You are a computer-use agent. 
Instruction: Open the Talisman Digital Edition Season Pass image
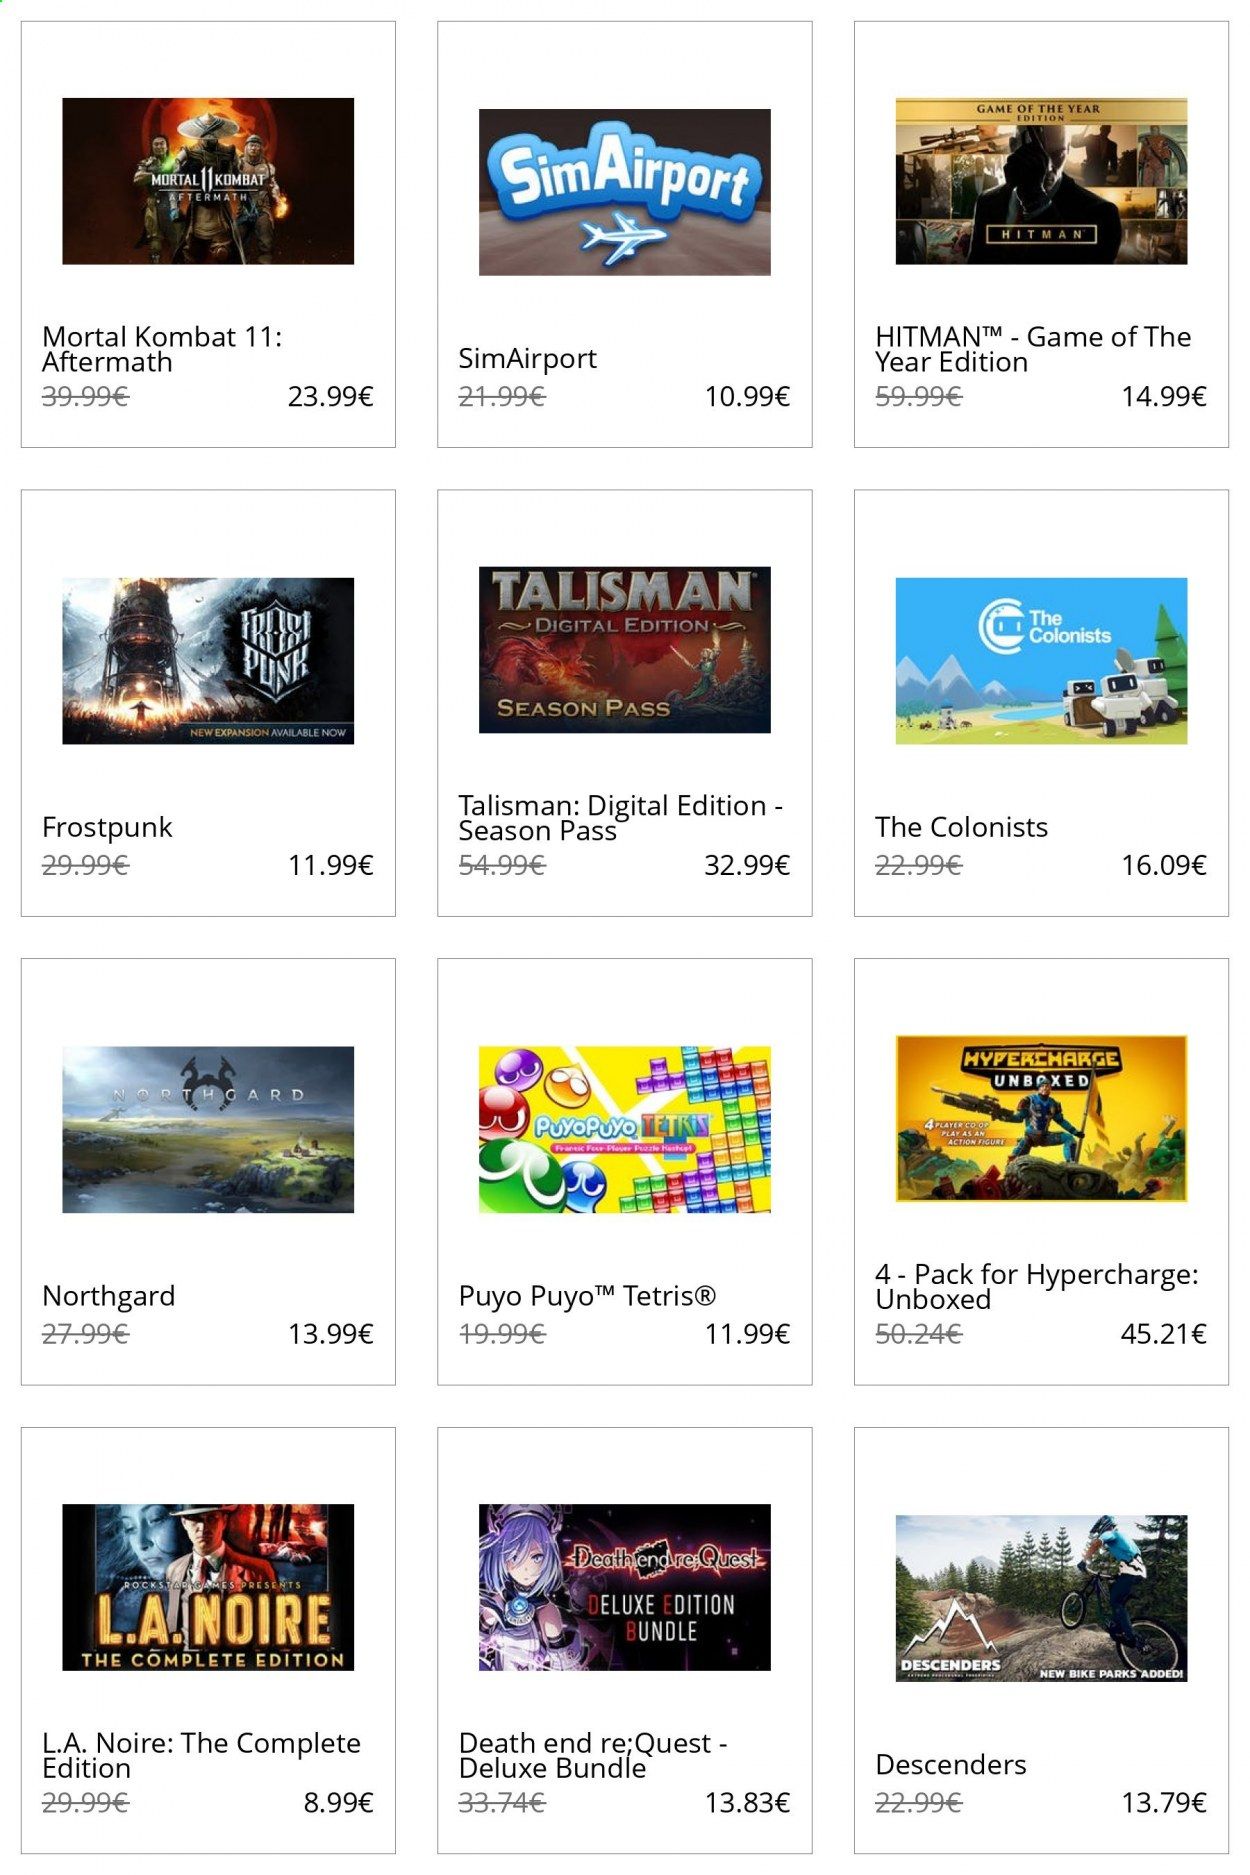(x=625, y=650)
